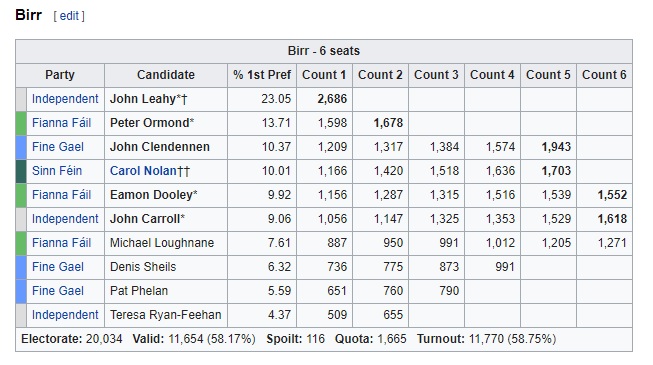
Task: Click the grey swatch beside John Leahy's party
Action: [21, 99]
